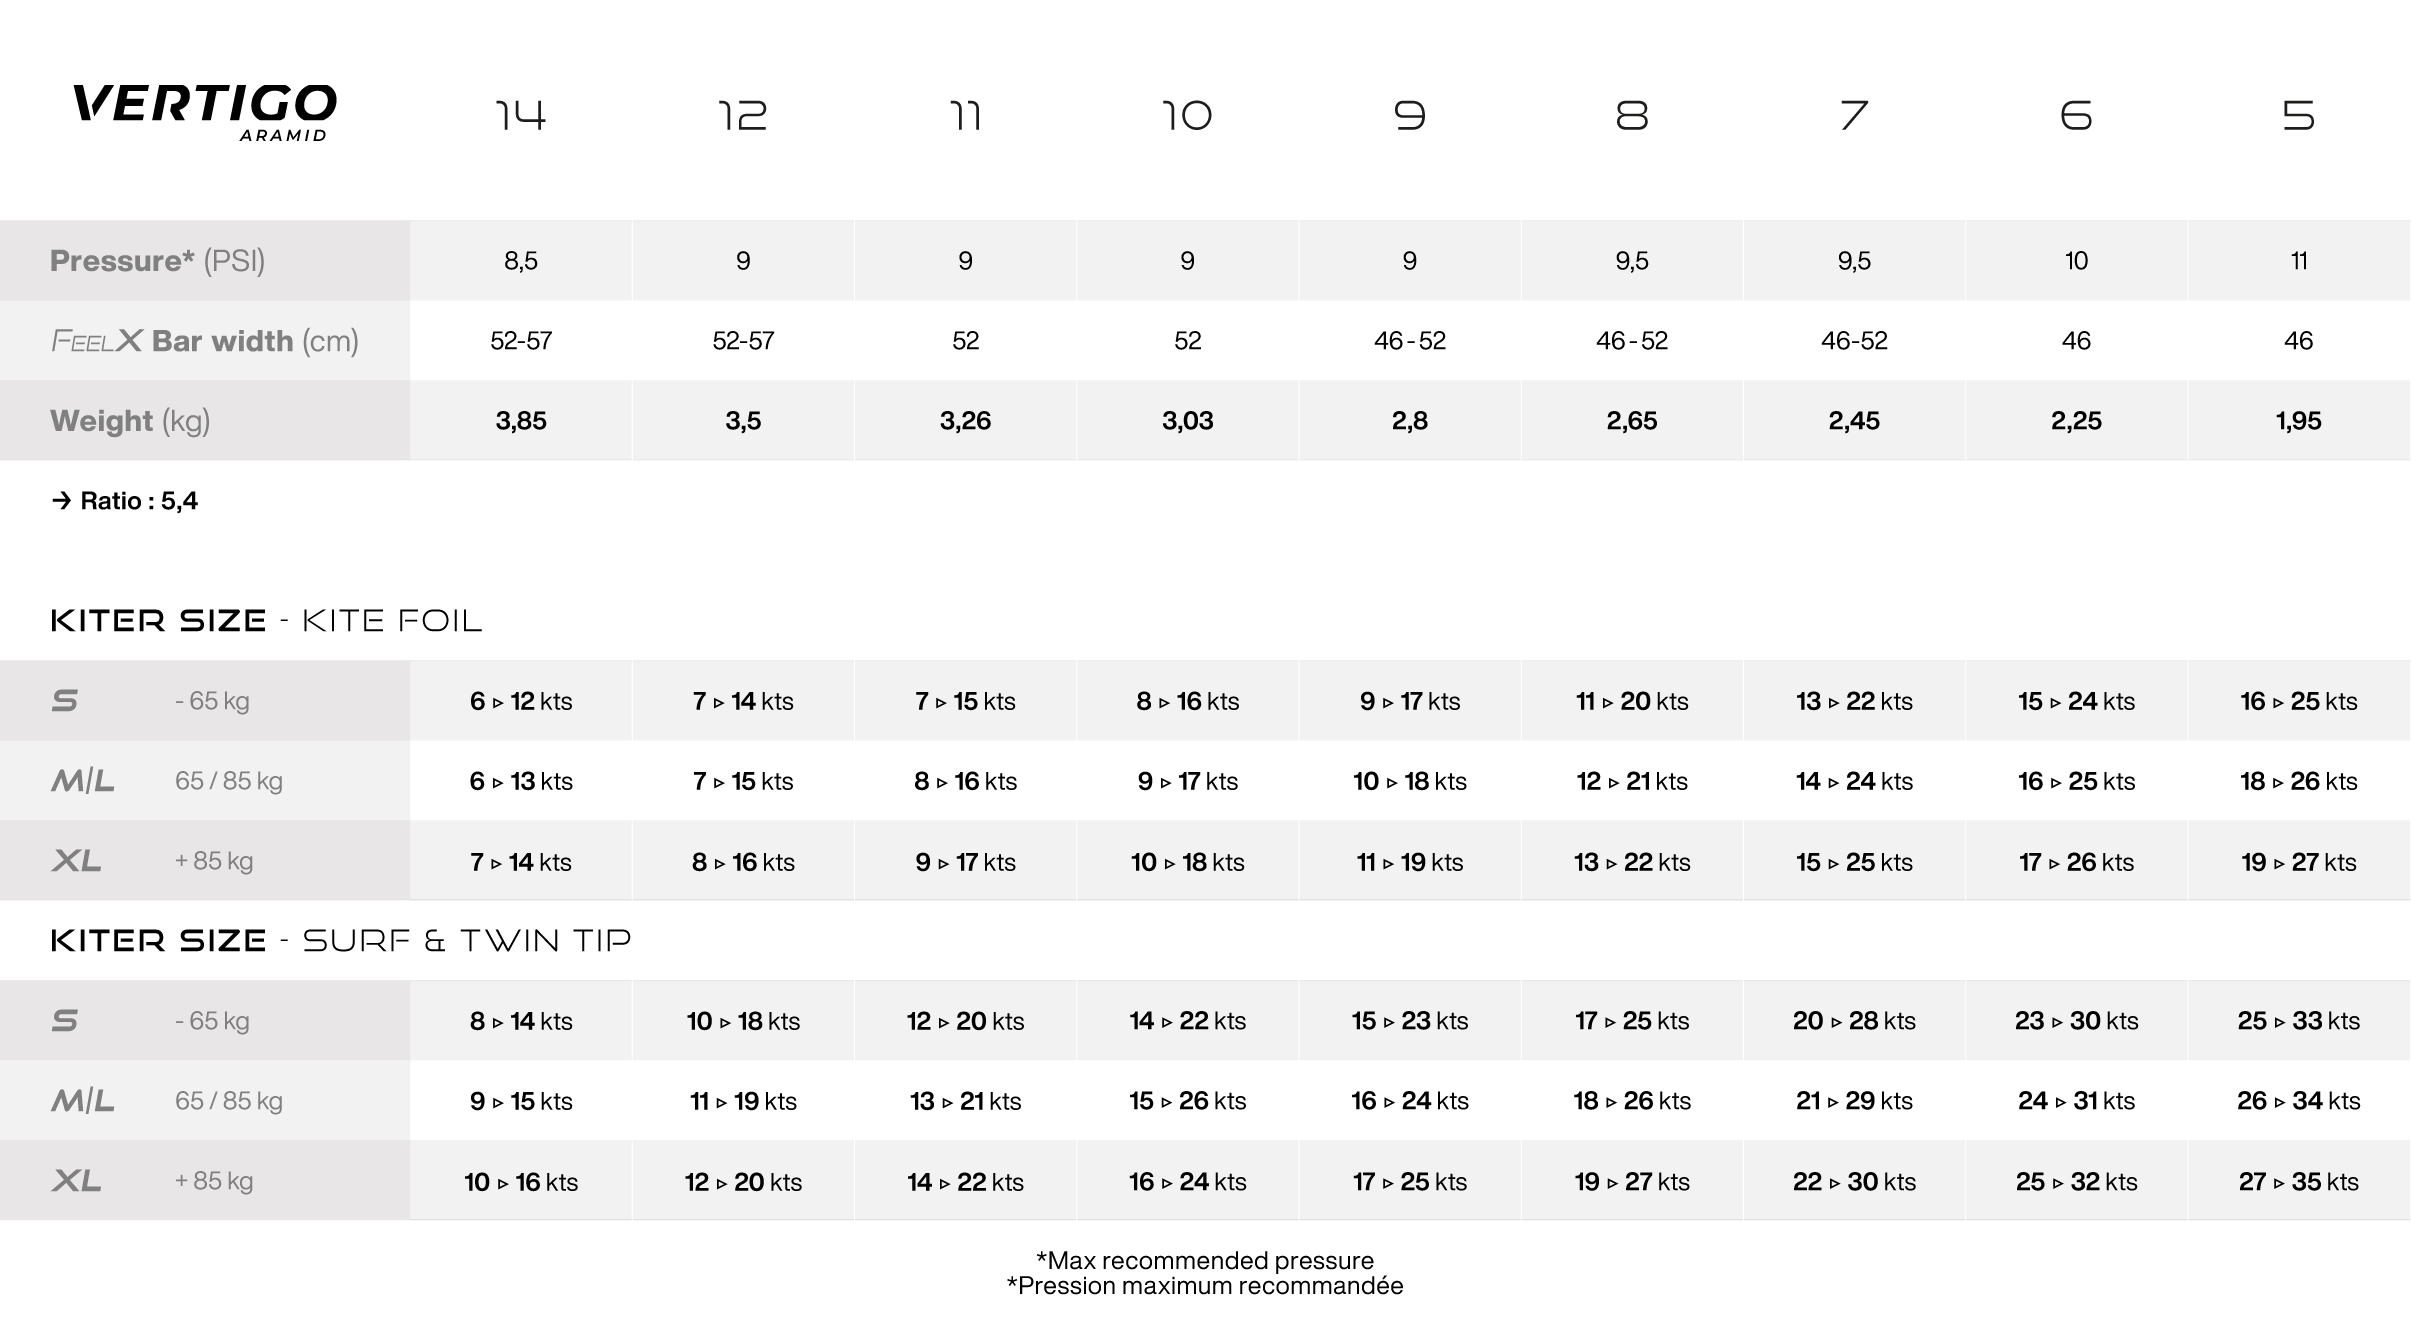This screenshot has height=1333, width=2411.
Task: Select the 27 ▹ 35 kts cell
Action: [x=2298, y=1181]
